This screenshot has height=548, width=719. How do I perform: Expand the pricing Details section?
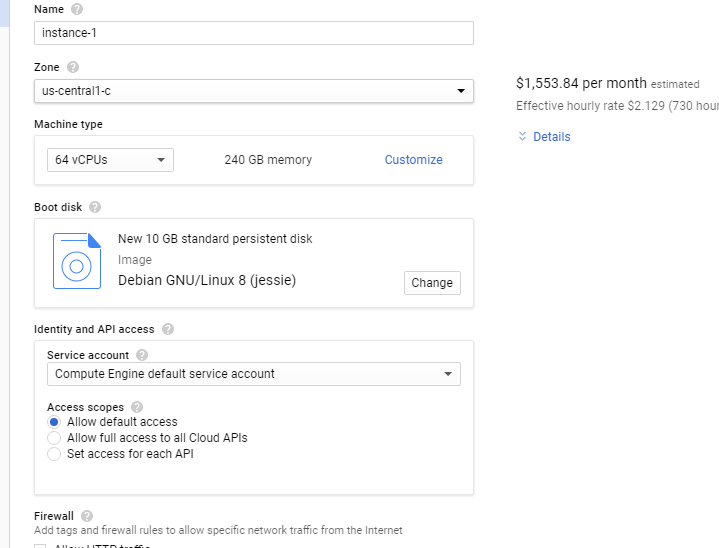coord(544,137)
